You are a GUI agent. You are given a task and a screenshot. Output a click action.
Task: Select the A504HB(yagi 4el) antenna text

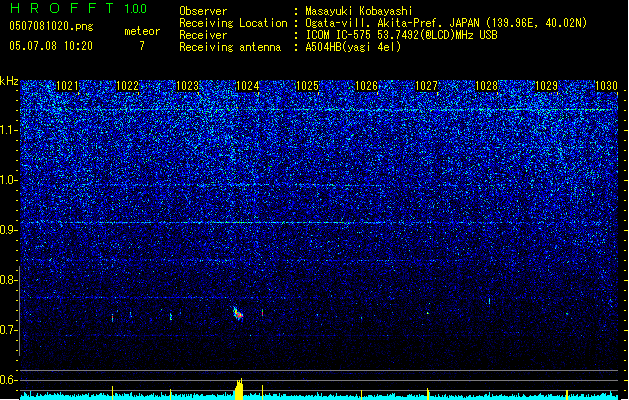[353, 47]
